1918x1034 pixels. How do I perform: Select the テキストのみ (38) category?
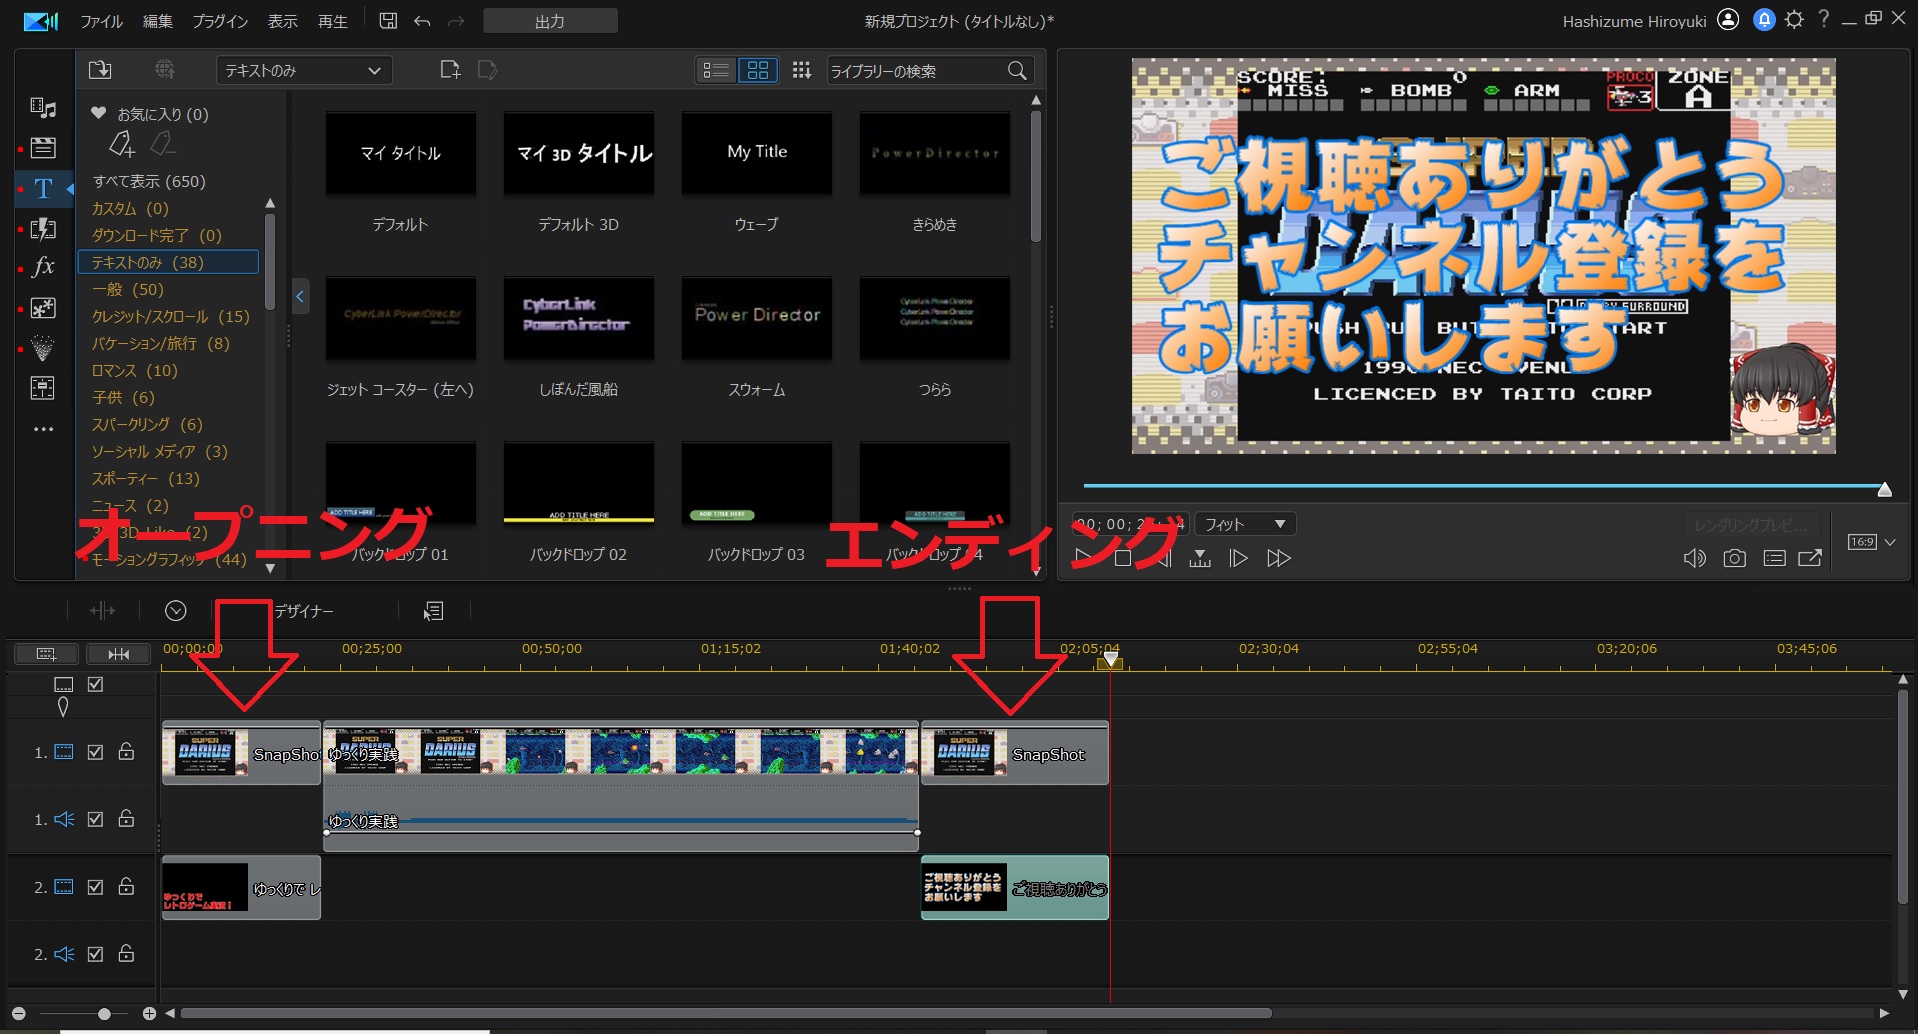(x=168, y=262)
